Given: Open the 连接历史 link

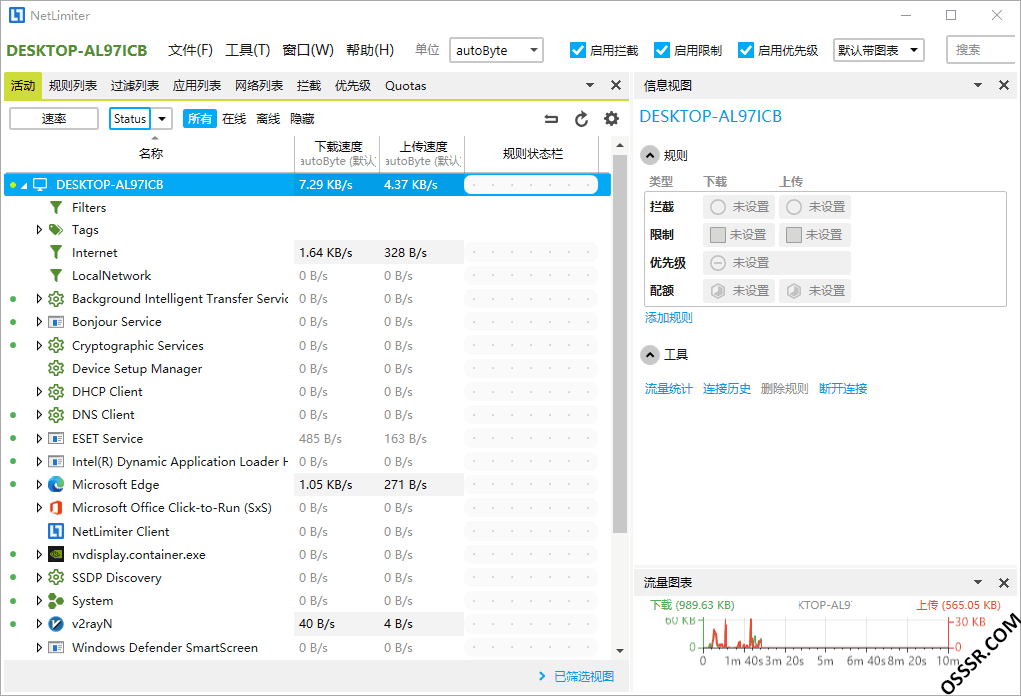Looking at the screenshot, I should point(727,389).
